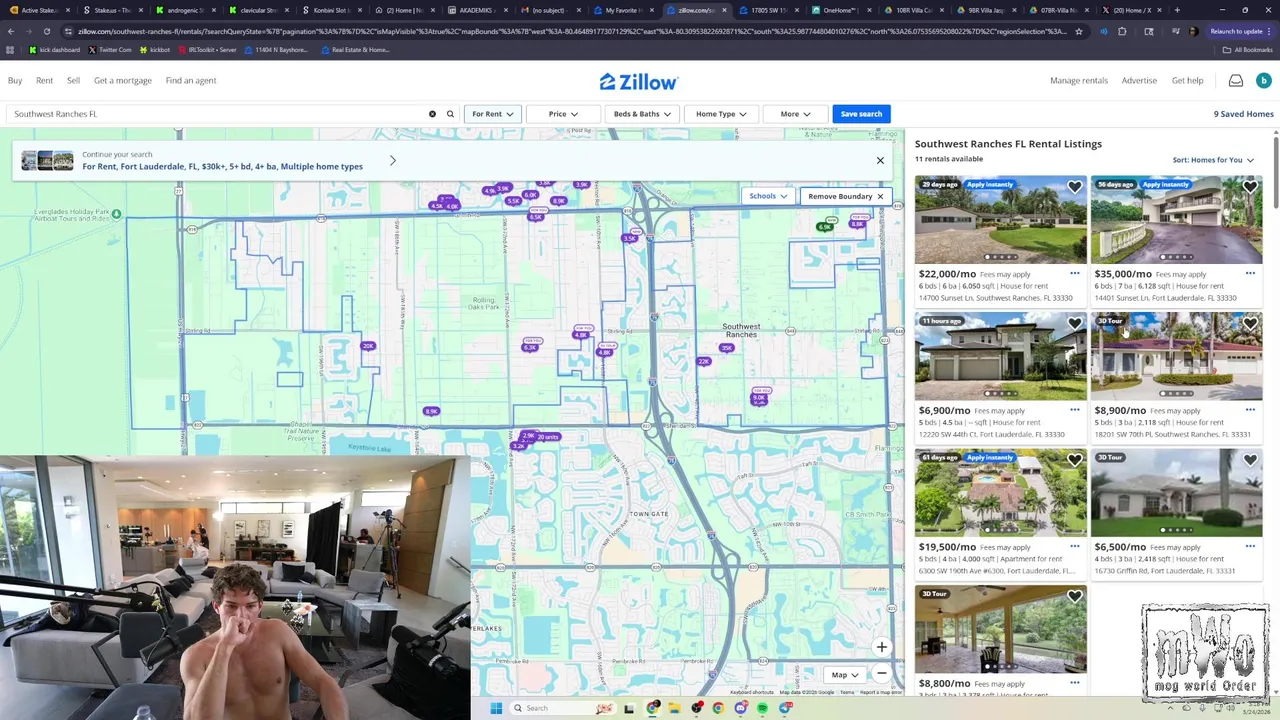Viewport: 1280px width, 720px height.
Task: Open the 9 Saved Homes link
Action: (x=1243, y=114)
